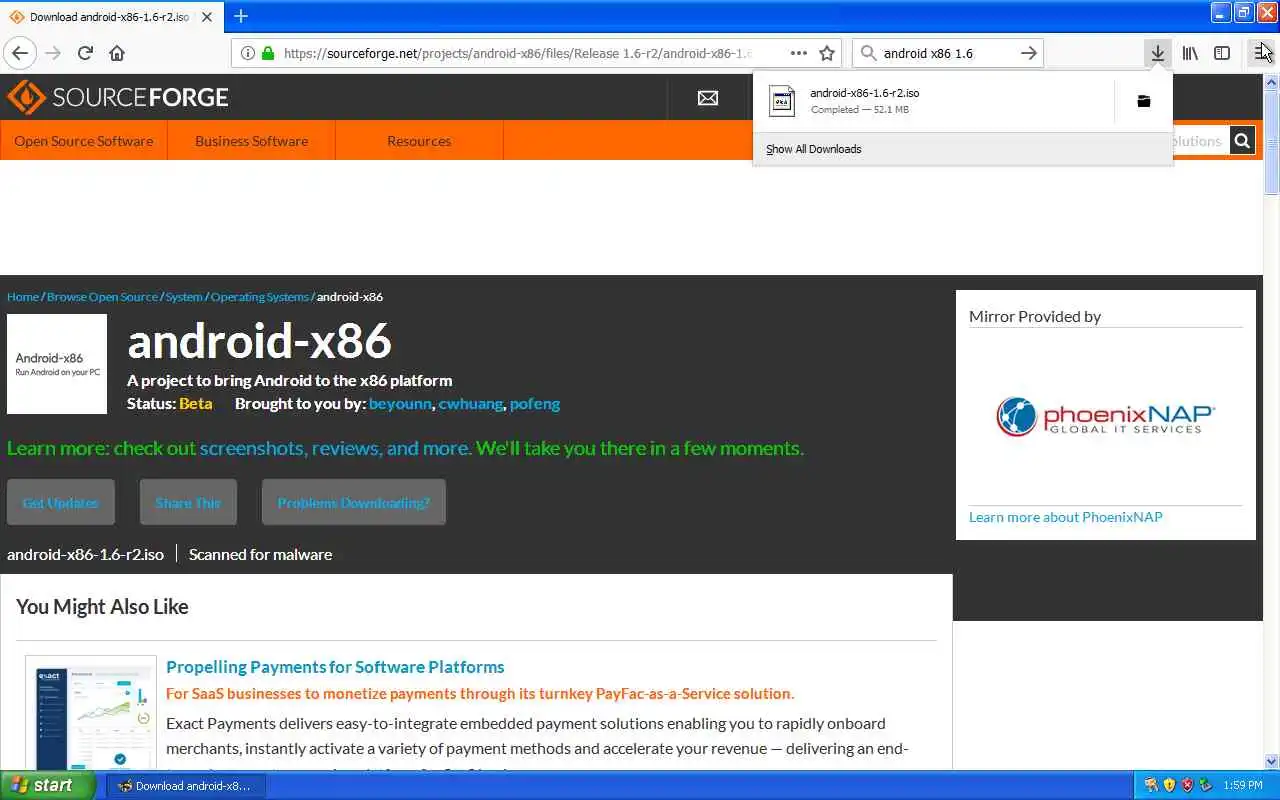Screen dimensions: 1280x800
Task: Show site information via the info icon
Action: 247,53
